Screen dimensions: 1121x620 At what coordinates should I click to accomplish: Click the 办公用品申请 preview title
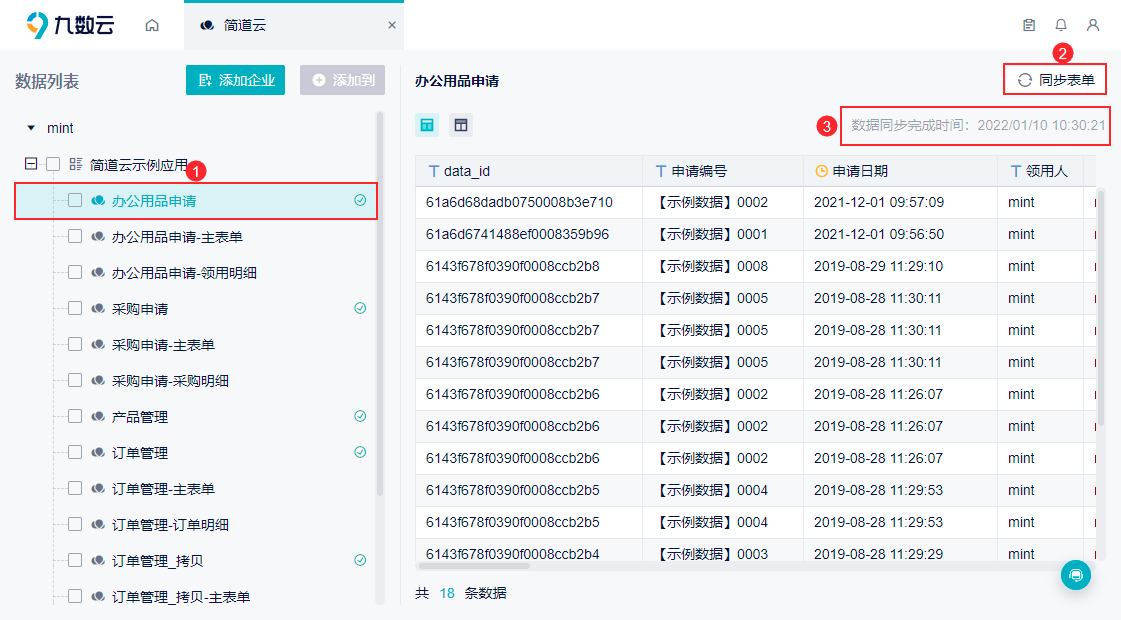tap(457, 81)
